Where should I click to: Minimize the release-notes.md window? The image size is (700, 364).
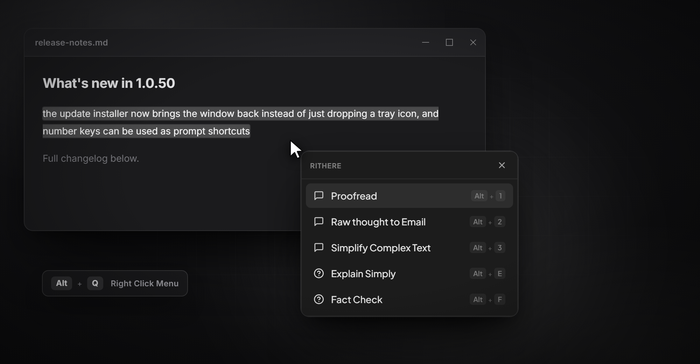point(425,42)
